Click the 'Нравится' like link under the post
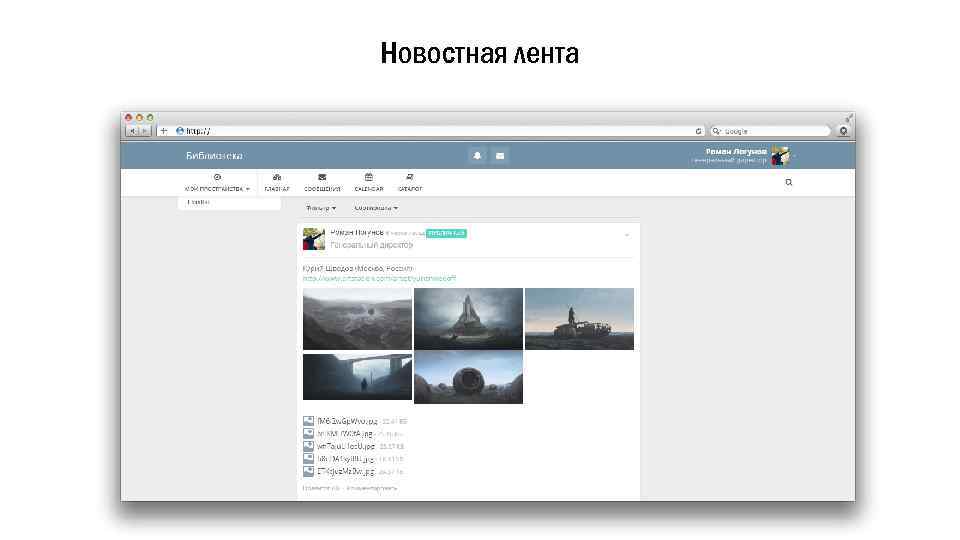Viewport: 960px width, 540px height. click(321, 489)
